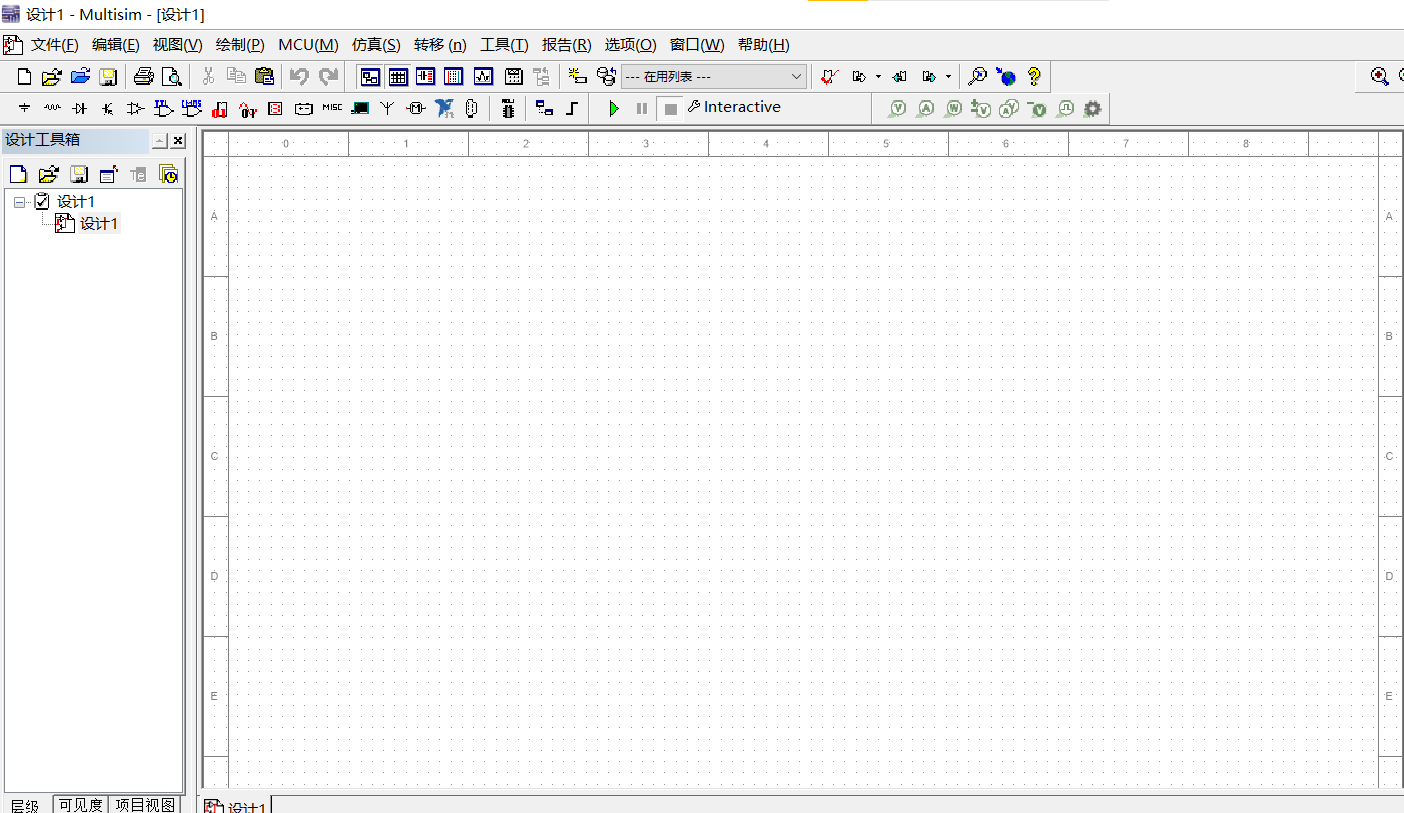Run the simulation with the green play button

click(613, 107)
